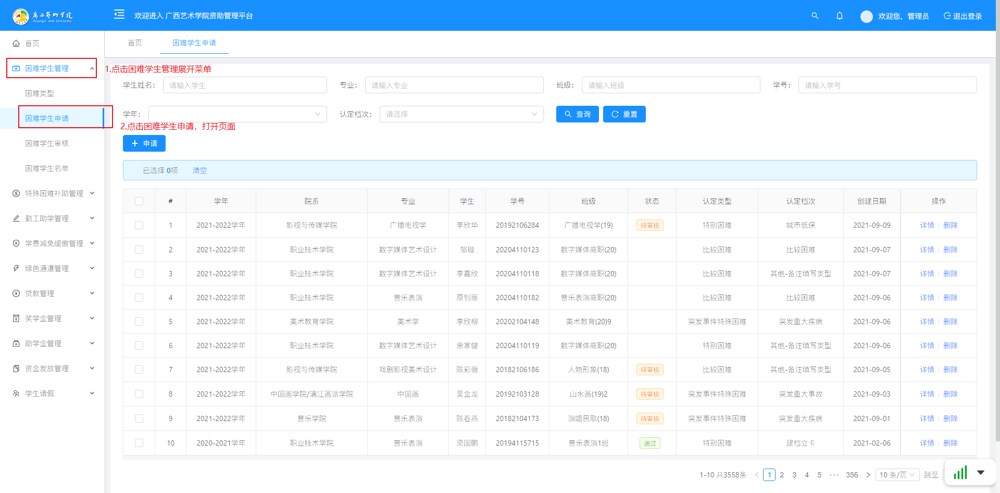Viewport: 1000px width, 493px height.
Task: Click the hamburger menu collapse icon
Action: click(119, 15)
